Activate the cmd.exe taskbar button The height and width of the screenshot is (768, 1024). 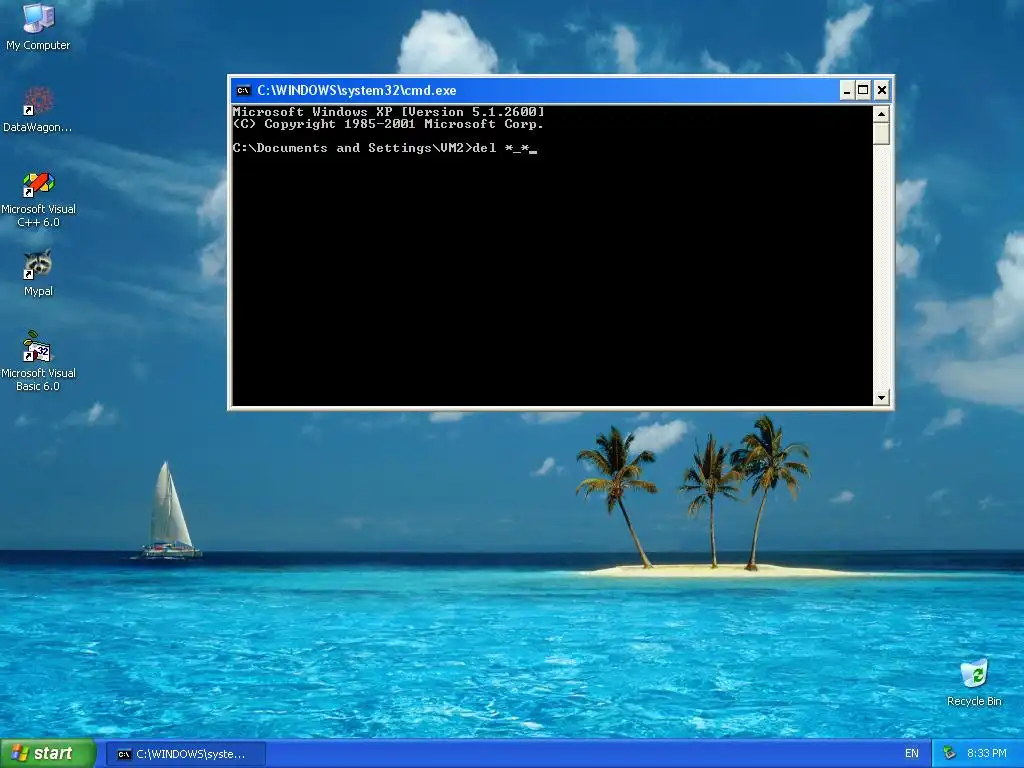[x=185, y=754]
